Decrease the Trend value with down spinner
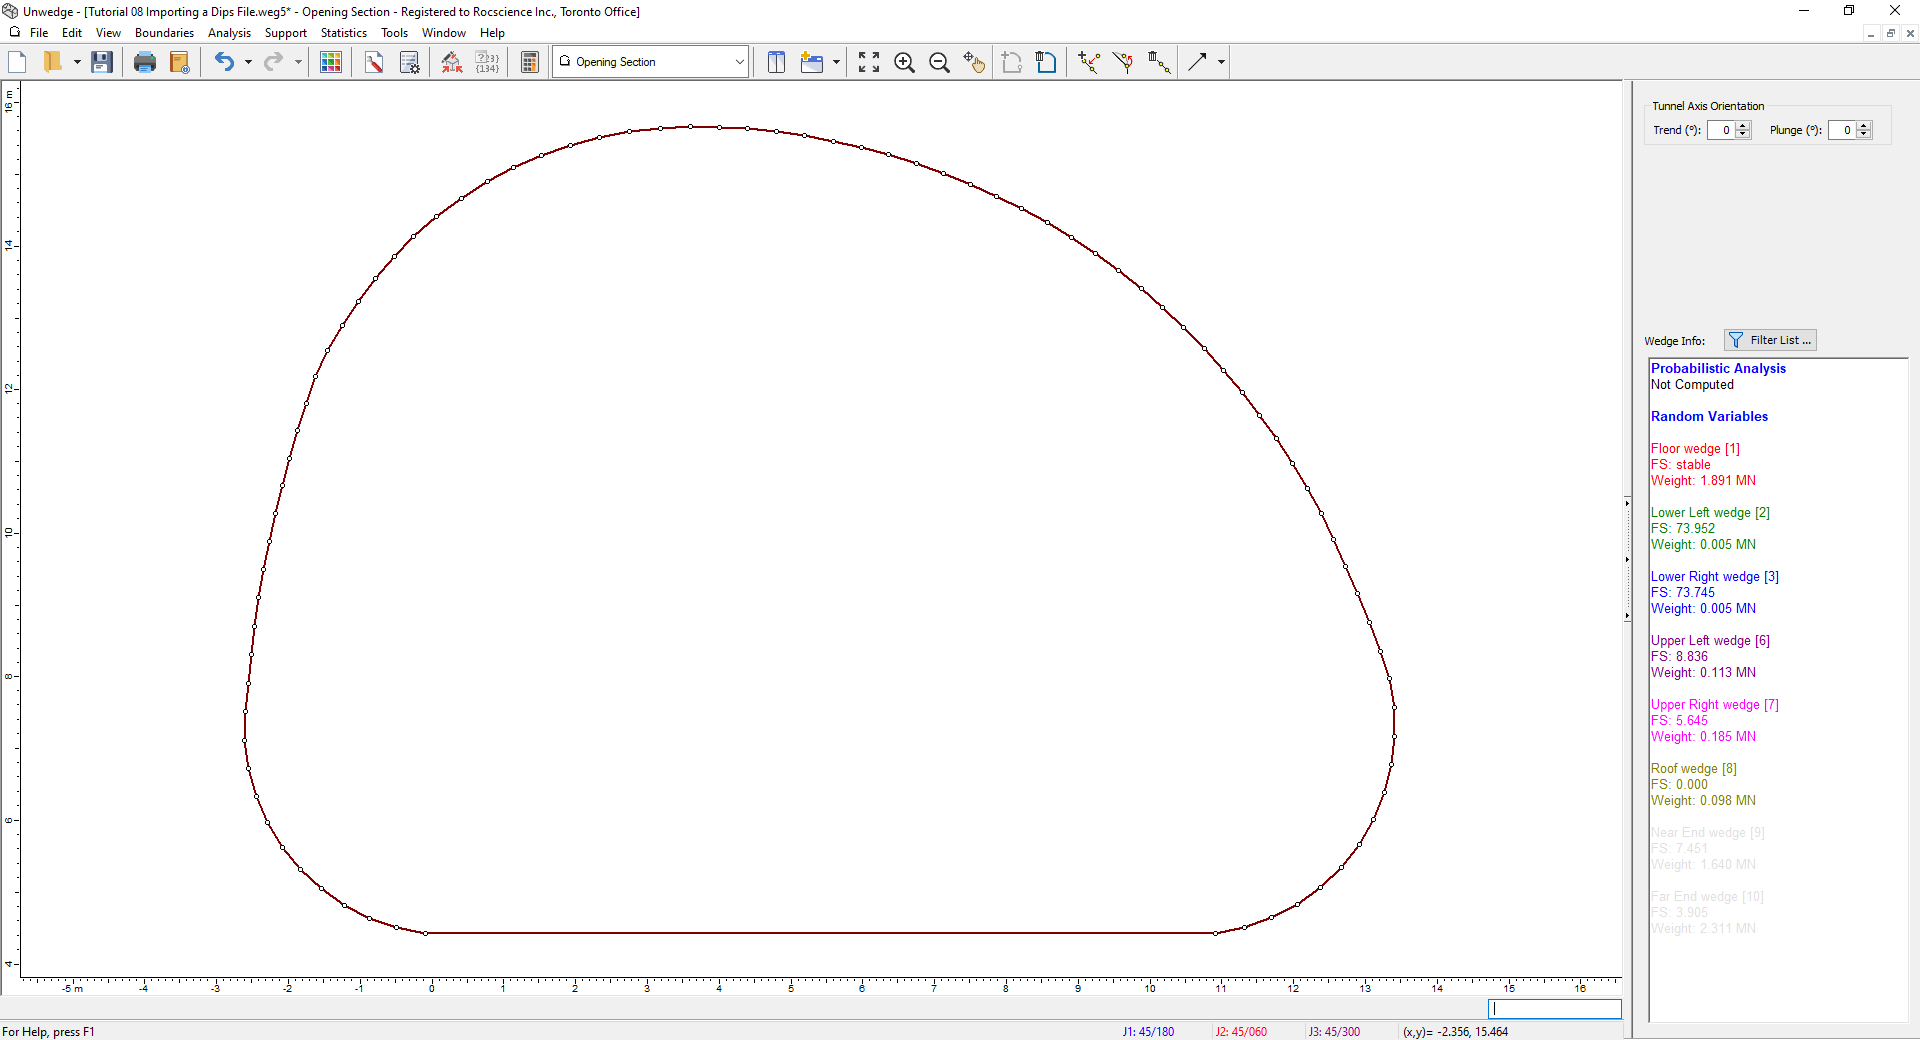Screen dimensions: 1920x1040 point(1744,134)
